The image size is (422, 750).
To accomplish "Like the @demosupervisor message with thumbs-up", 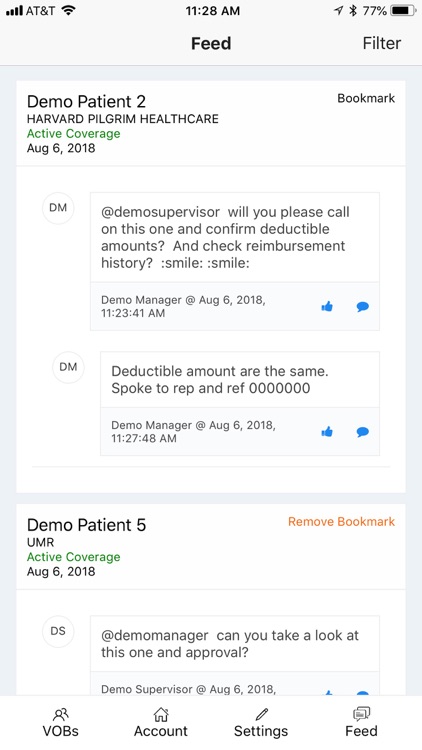I will click(327, 307).
